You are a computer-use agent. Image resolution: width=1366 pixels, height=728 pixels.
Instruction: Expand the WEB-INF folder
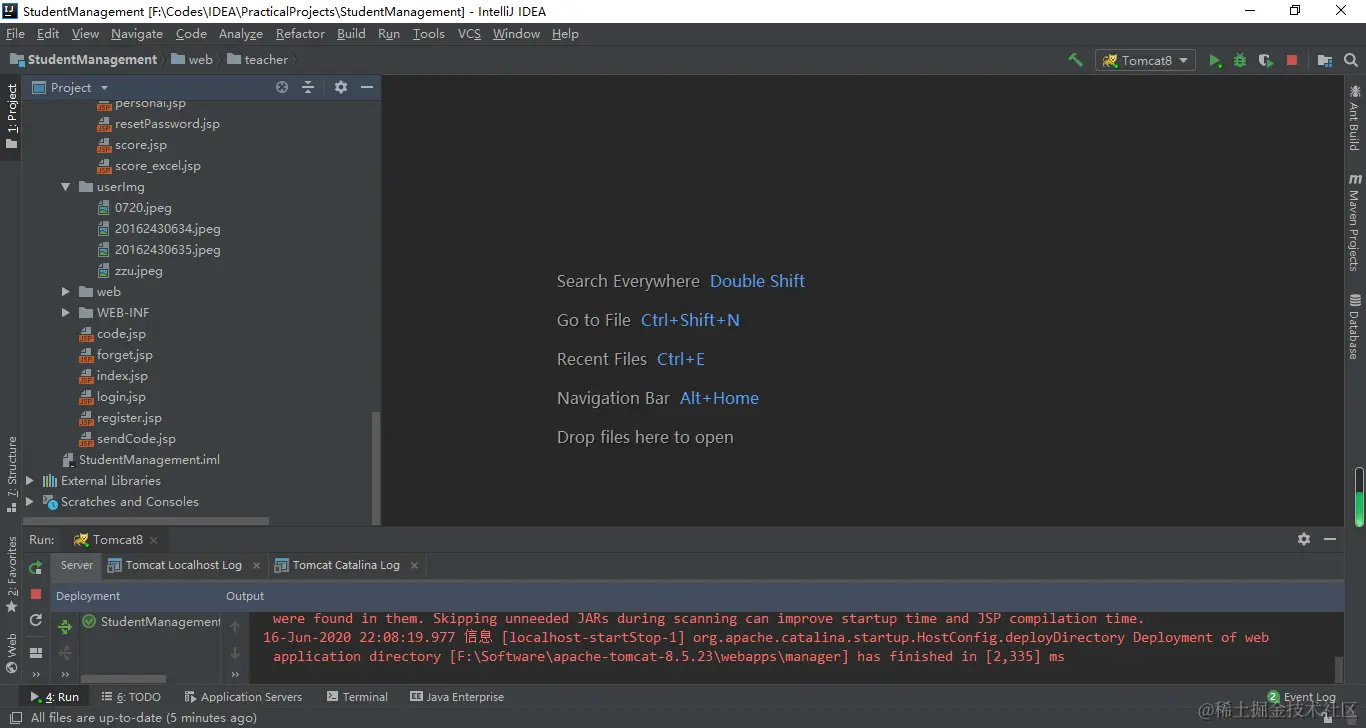point(66,313)
